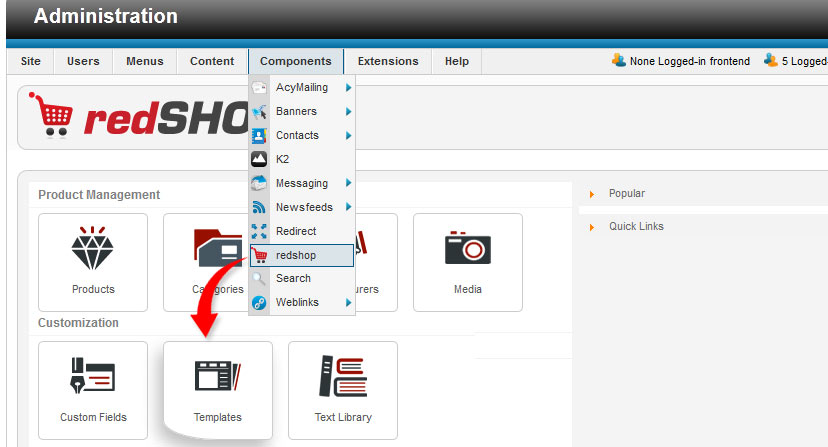Click the Templates label

coord(218,417)
